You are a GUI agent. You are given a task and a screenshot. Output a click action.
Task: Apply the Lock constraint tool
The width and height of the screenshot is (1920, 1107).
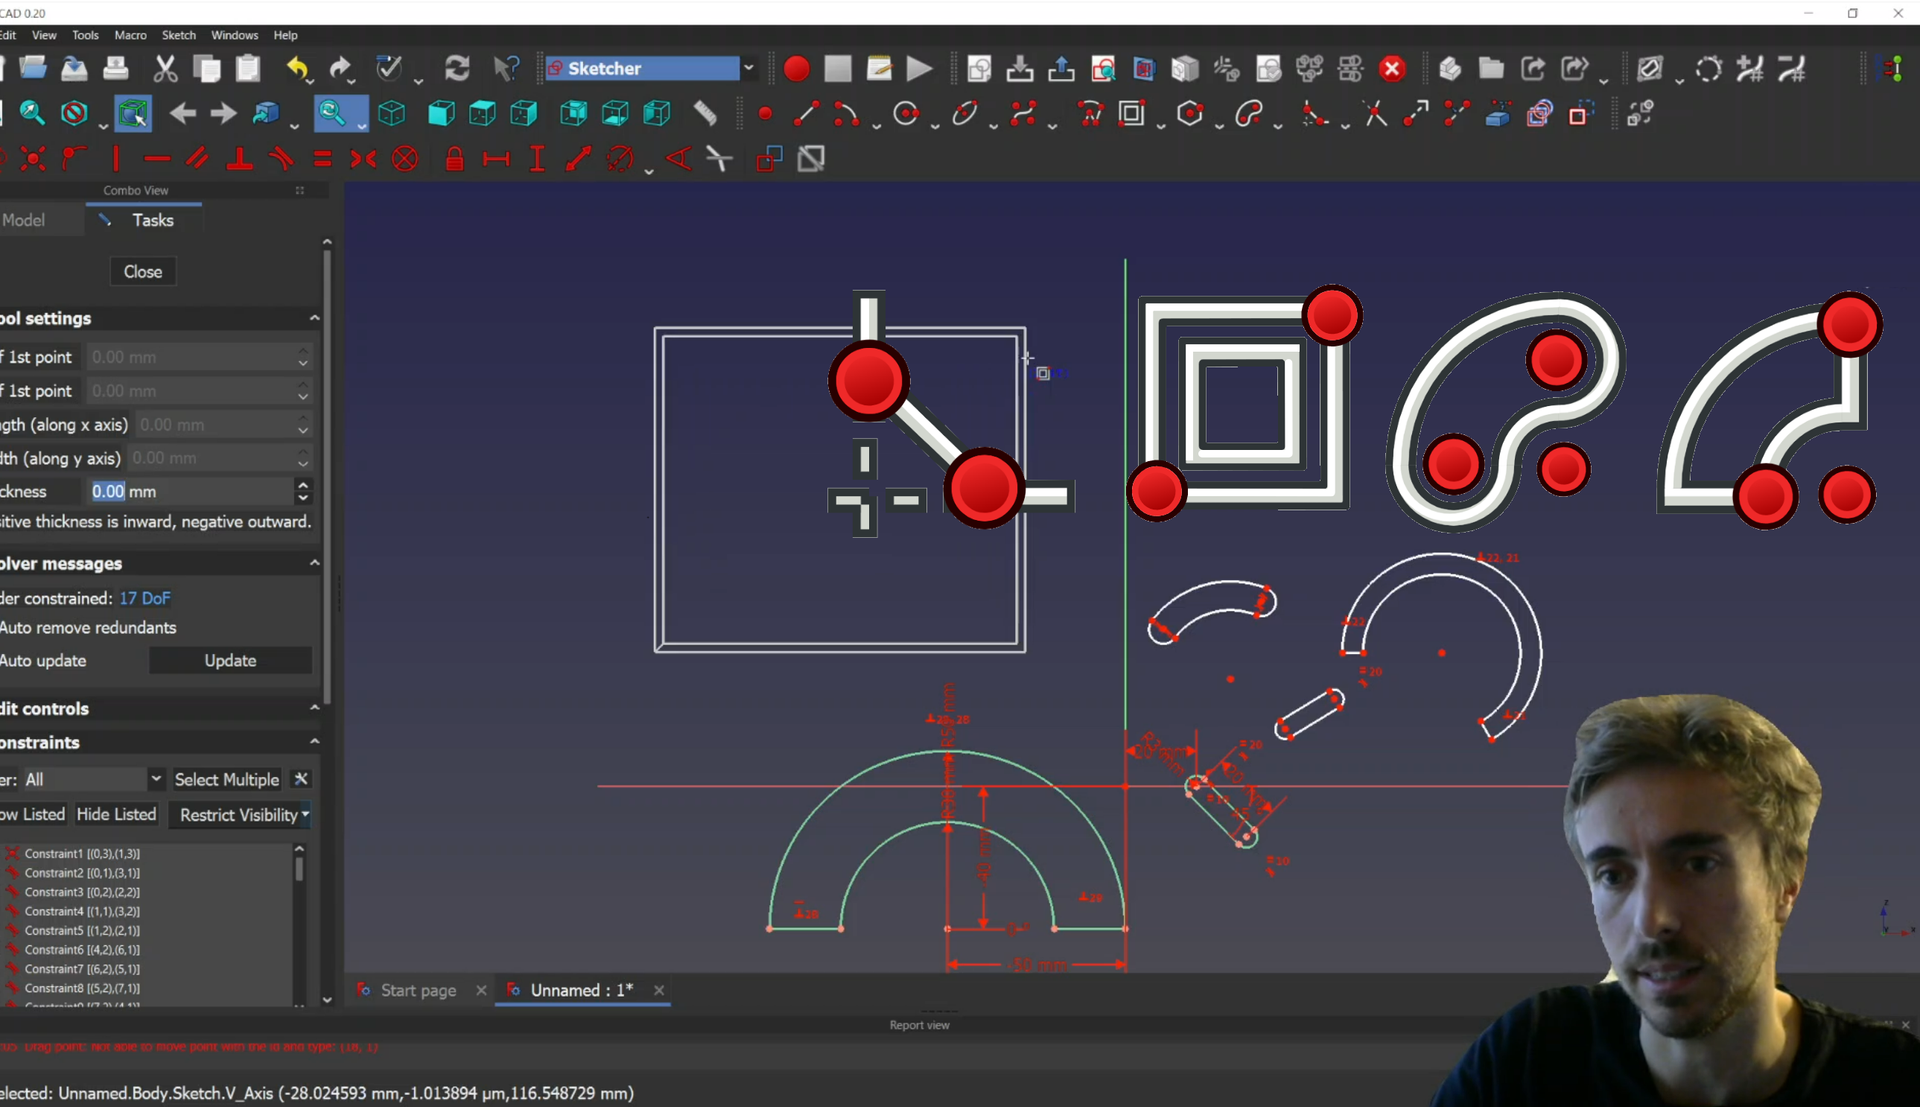pos(454,159)
